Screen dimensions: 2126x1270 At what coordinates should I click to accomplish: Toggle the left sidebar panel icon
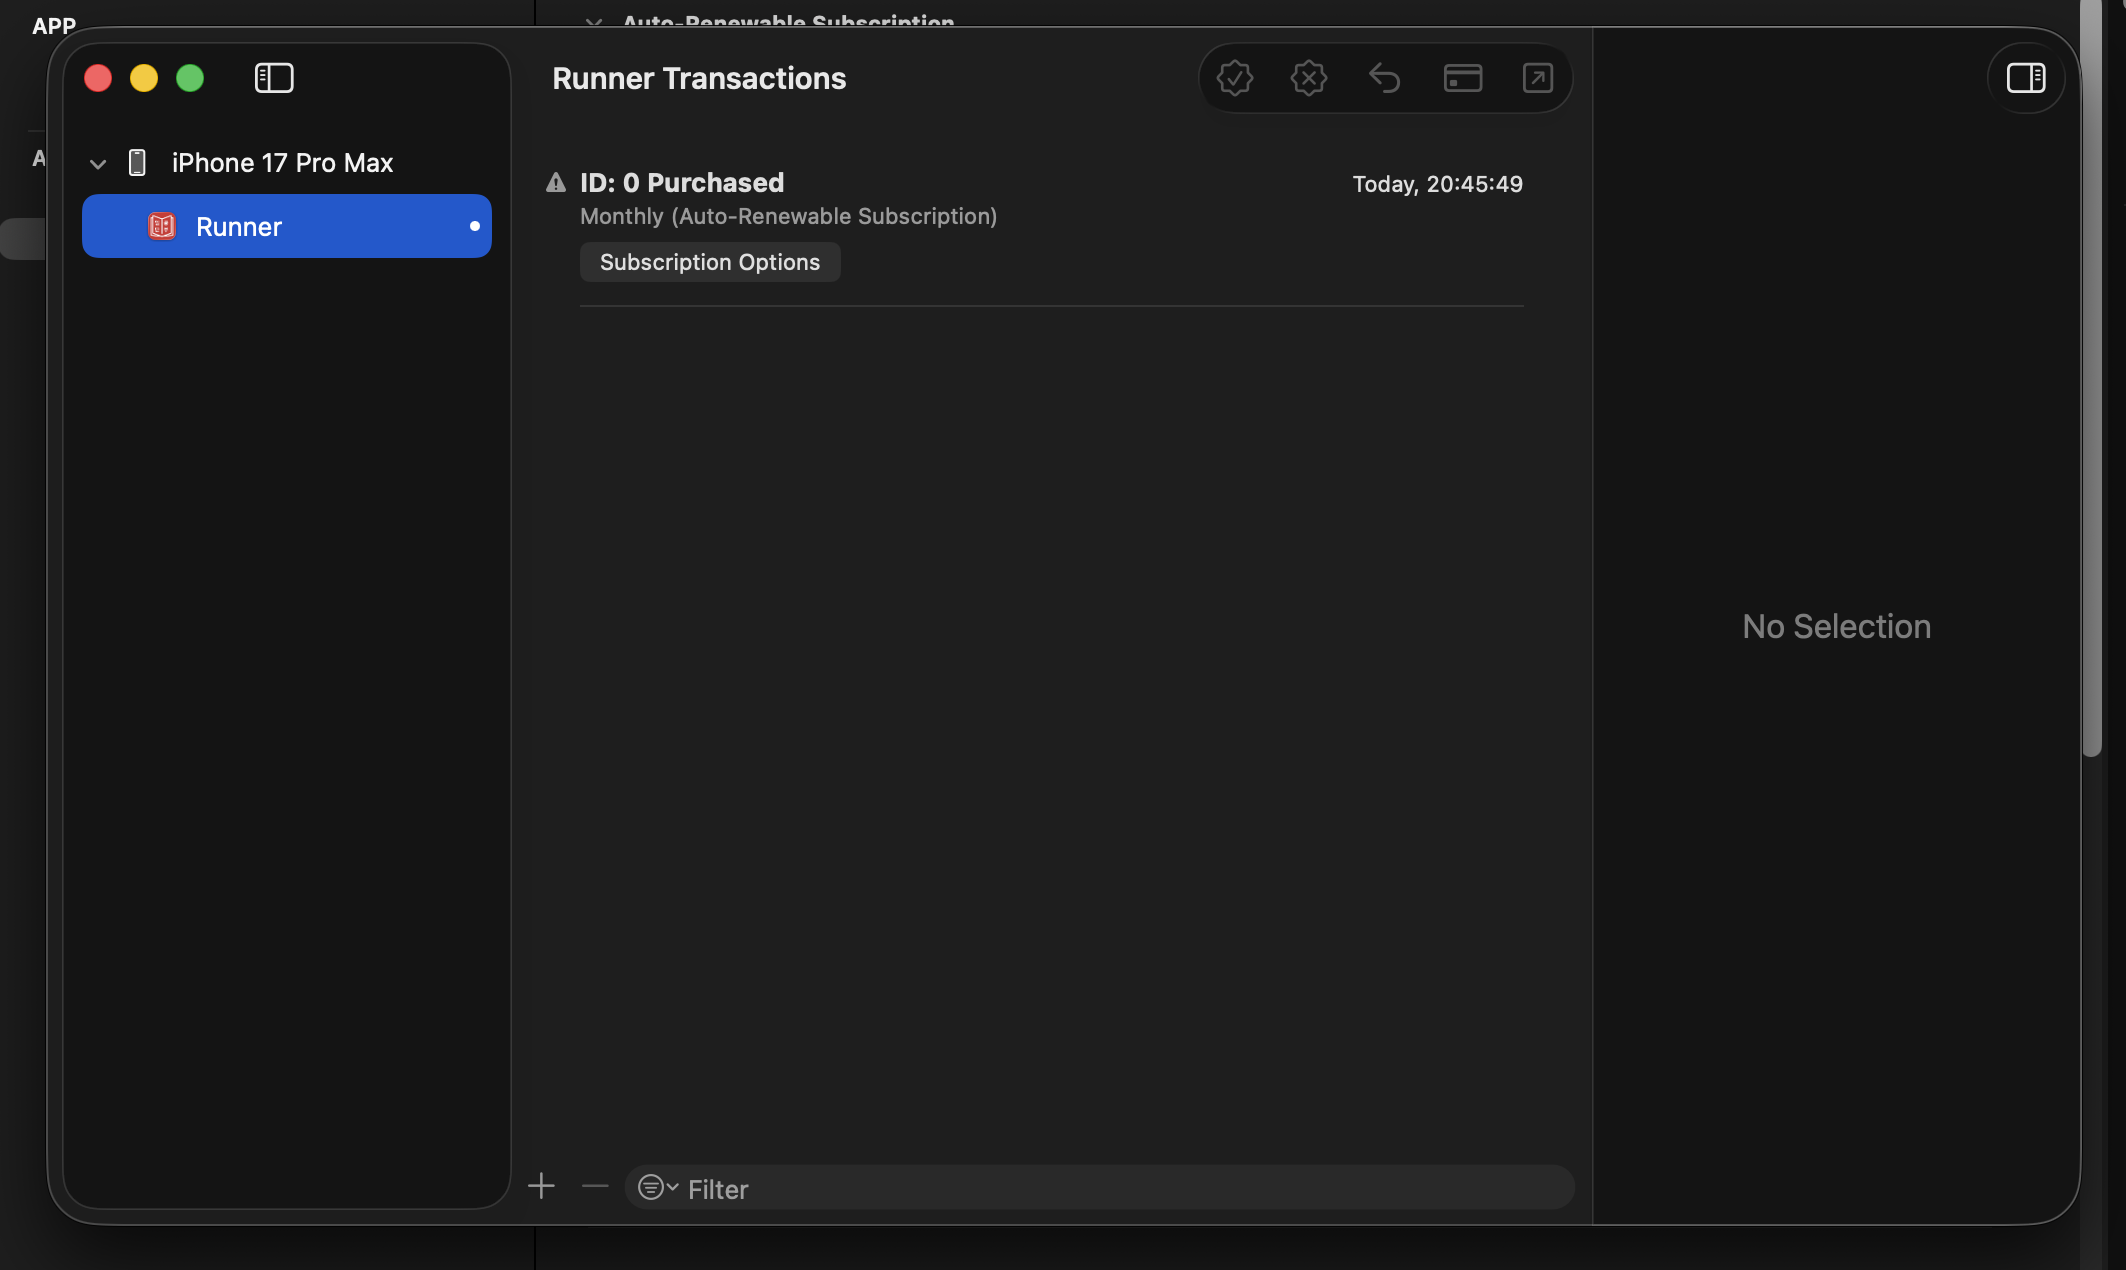[274, 78]
